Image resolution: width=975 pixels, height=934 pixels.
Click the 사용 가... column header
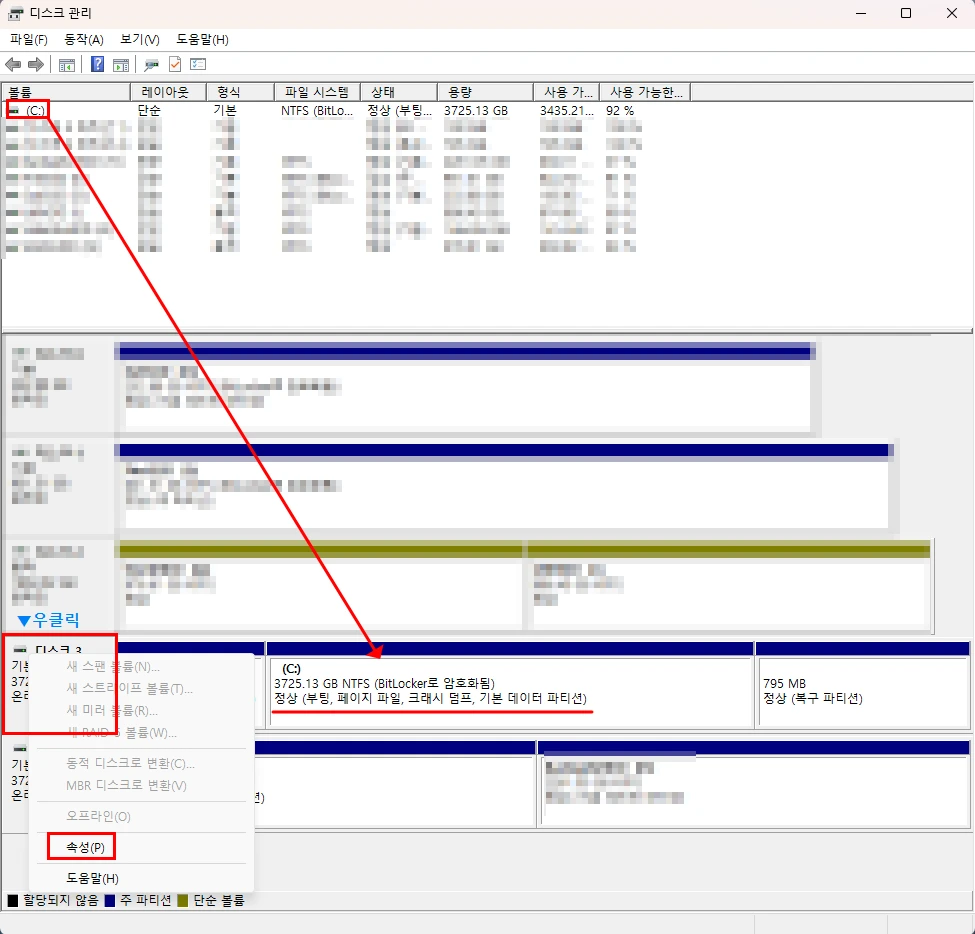566,92
